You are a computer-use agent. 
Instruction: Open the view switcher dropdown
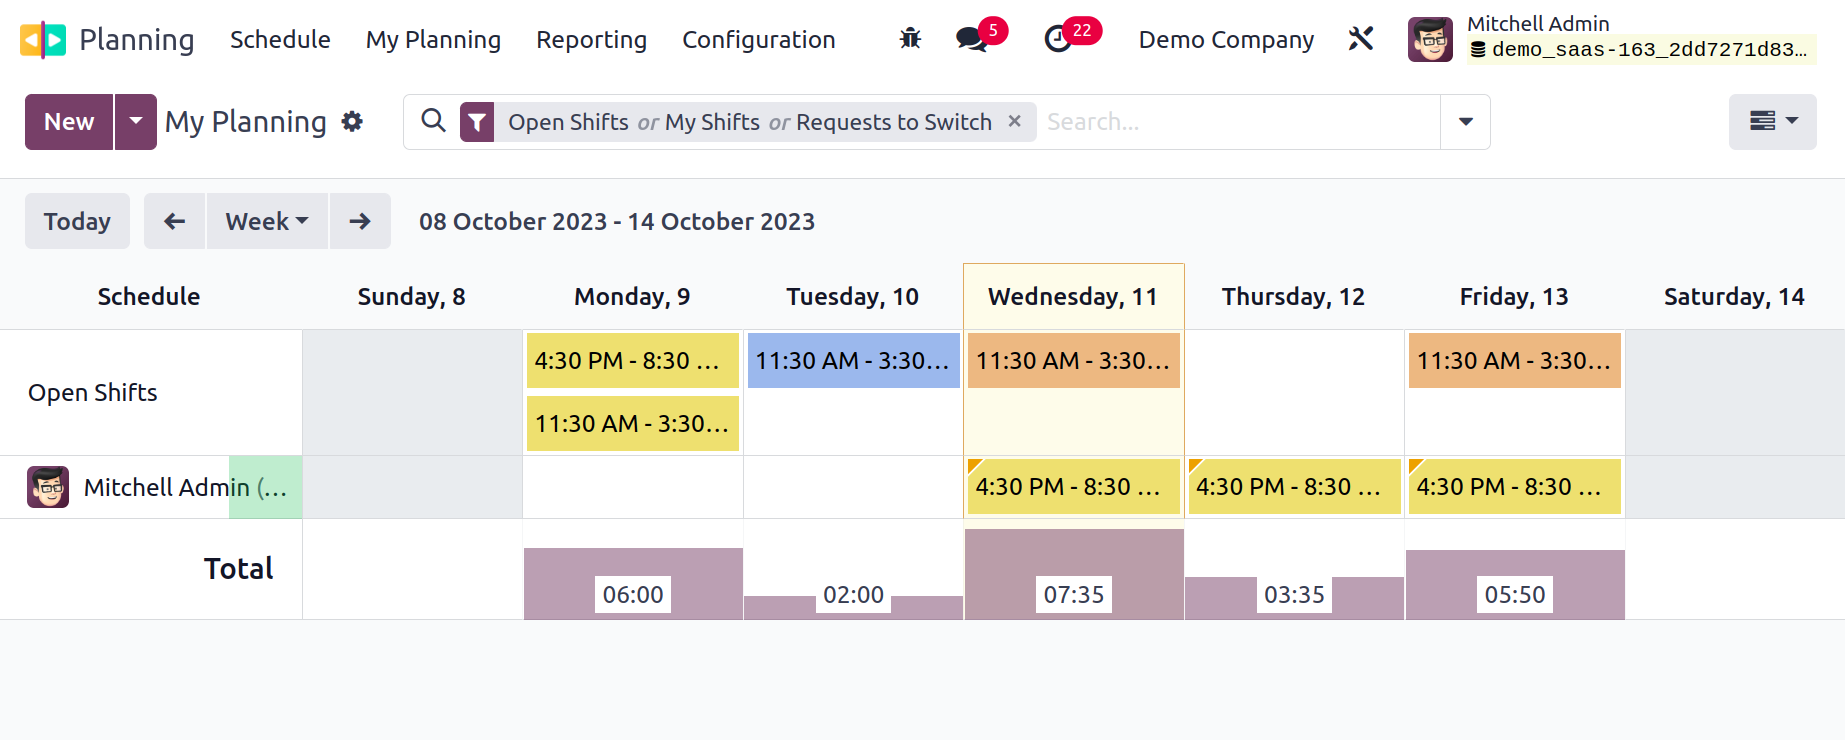coord(1773,122)
